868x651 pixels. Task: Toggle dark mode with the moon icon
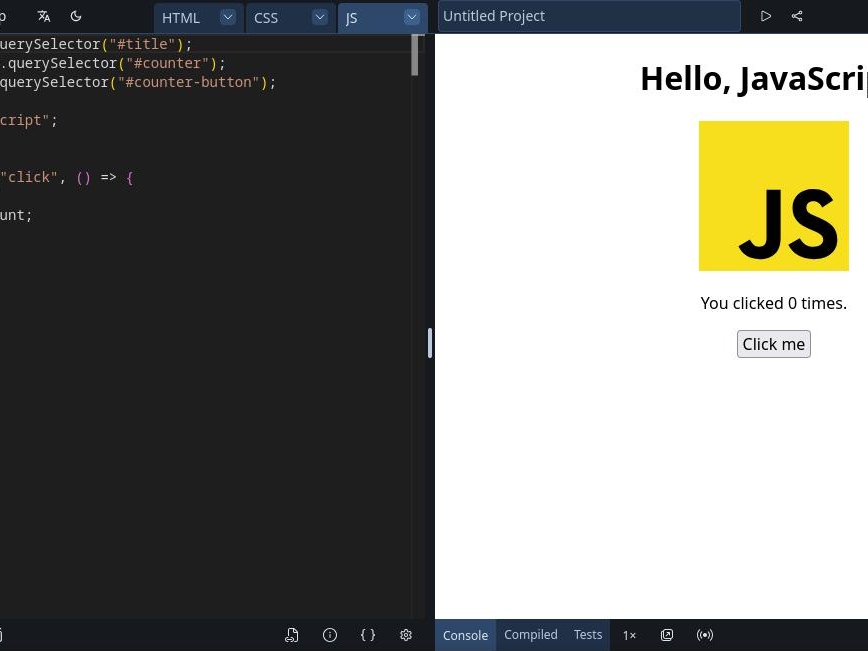point(76,16)
